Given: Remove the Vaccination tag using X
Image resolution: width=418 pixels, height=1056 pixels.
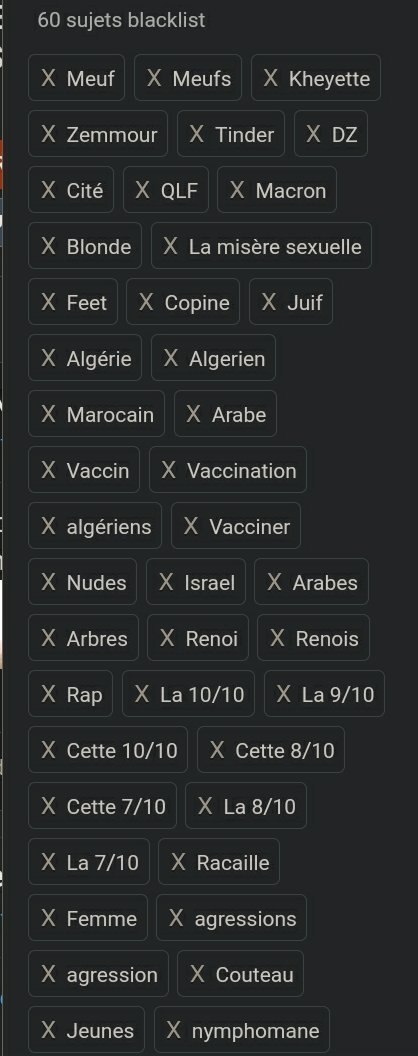Looking at the screenshot, I should click(169, 469).
